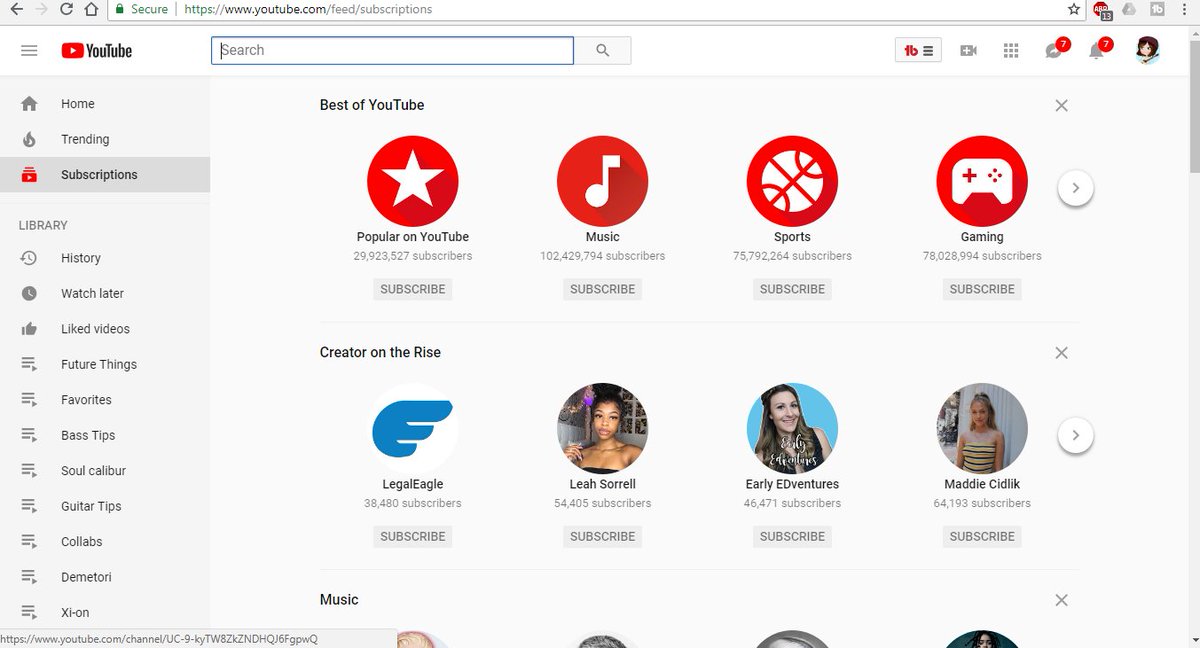The image size is (1200, 648).
Task: Click the Leah Sorrell channel name
Action: 602,484
